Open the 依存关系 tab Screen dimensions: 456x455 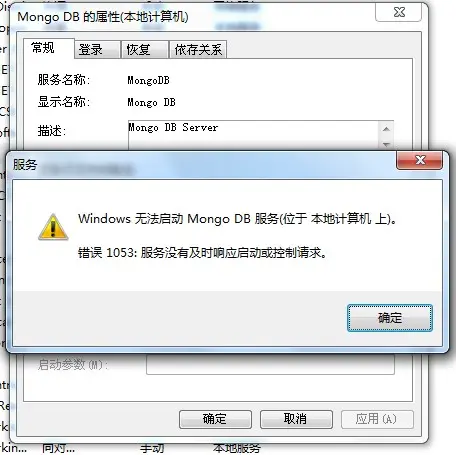point(198,50)
